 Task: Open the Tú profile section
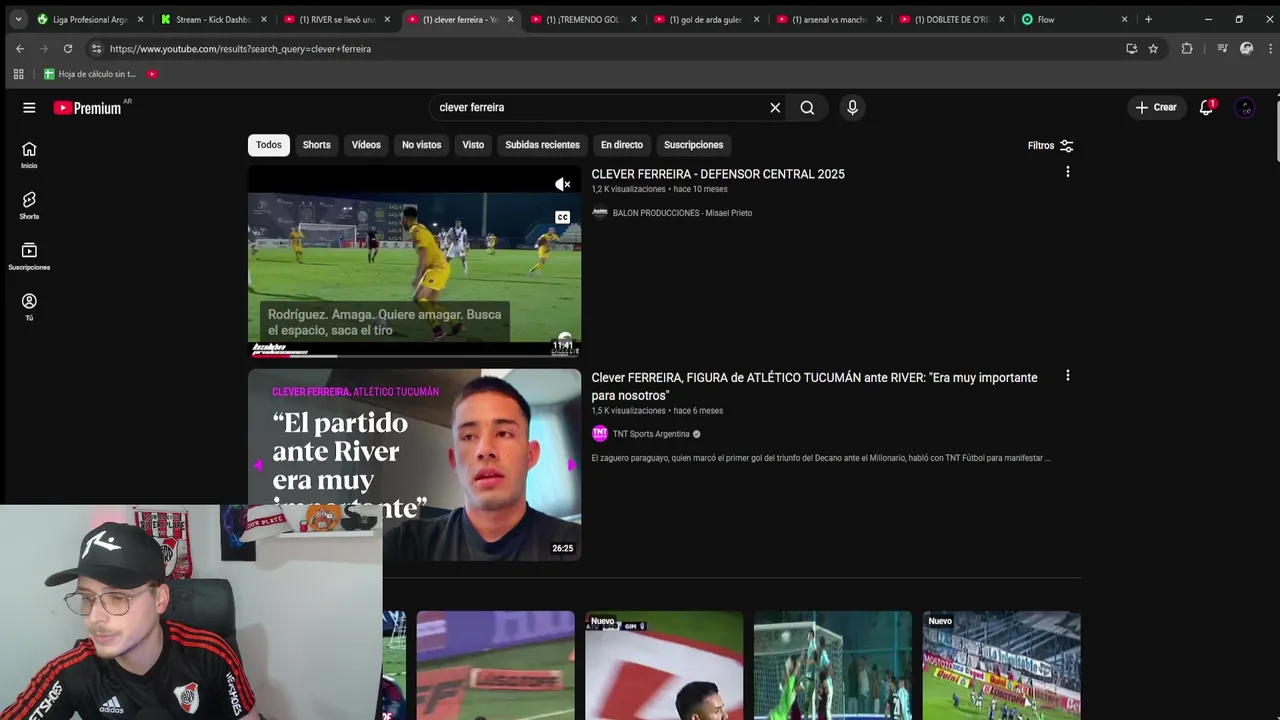tap(29, 307)
